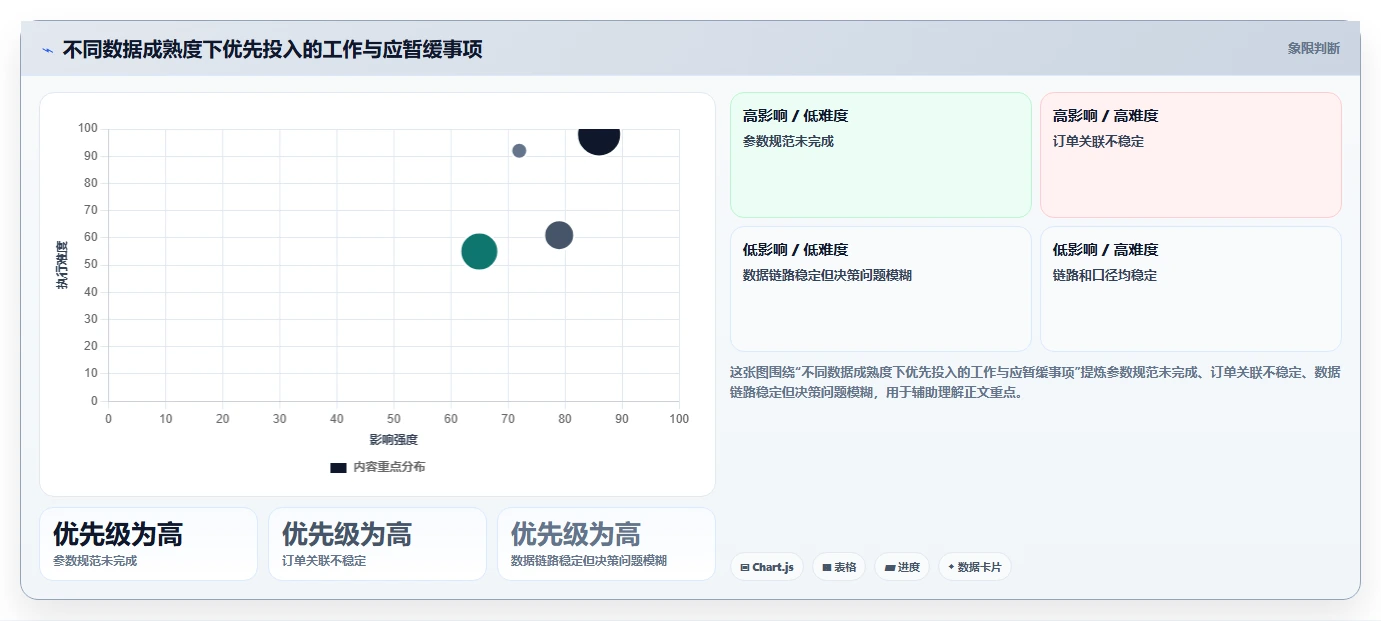1381x621 pixels.
Task: Click 链路和口径均稳定 text
Action: 1105,275
